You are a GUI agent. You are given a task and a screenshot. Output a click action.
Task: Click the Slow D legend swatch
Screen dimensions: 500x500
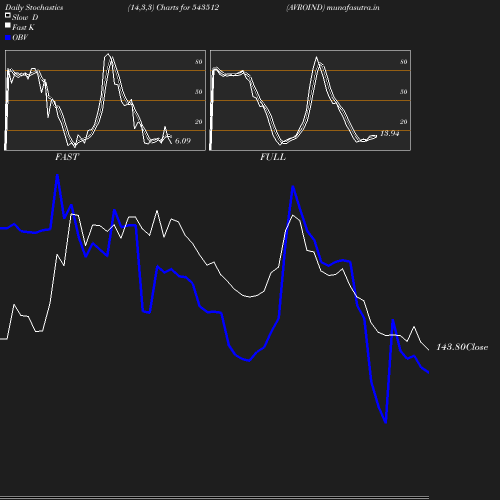(8, 15)
